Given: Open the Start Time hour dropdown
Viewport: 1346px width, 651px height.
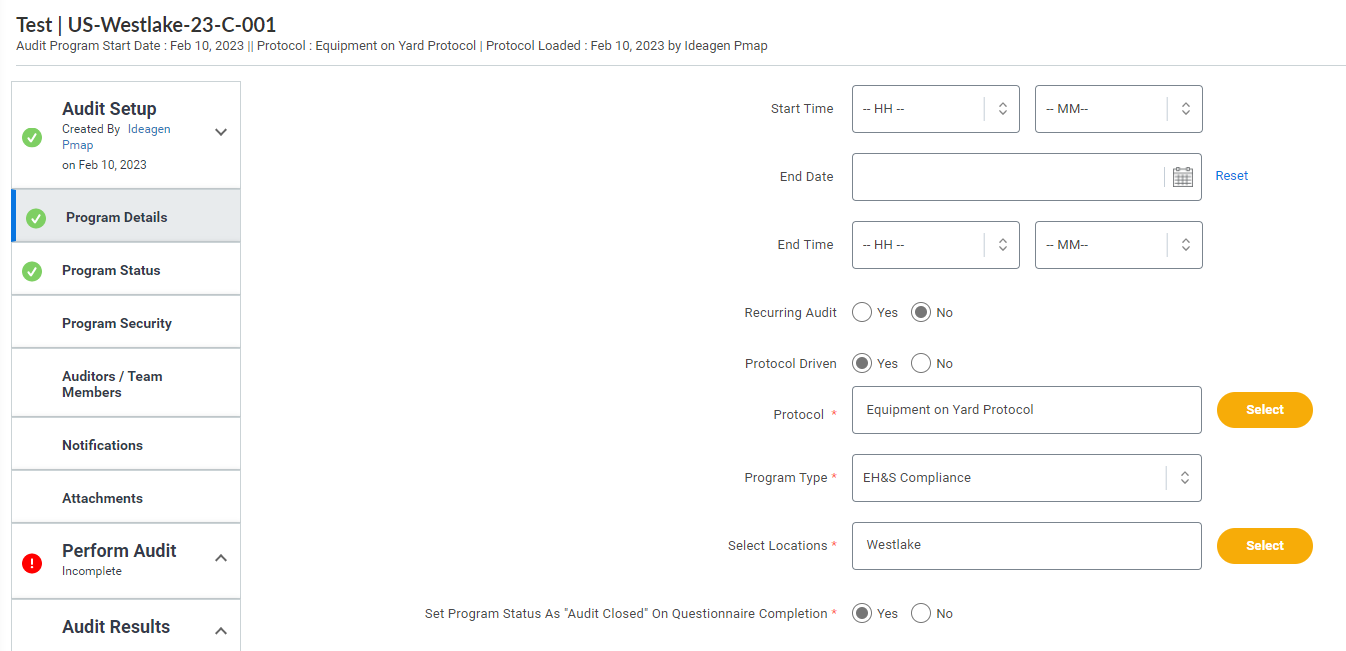Looking at the screenshot, I should click(x=936, y=109).
